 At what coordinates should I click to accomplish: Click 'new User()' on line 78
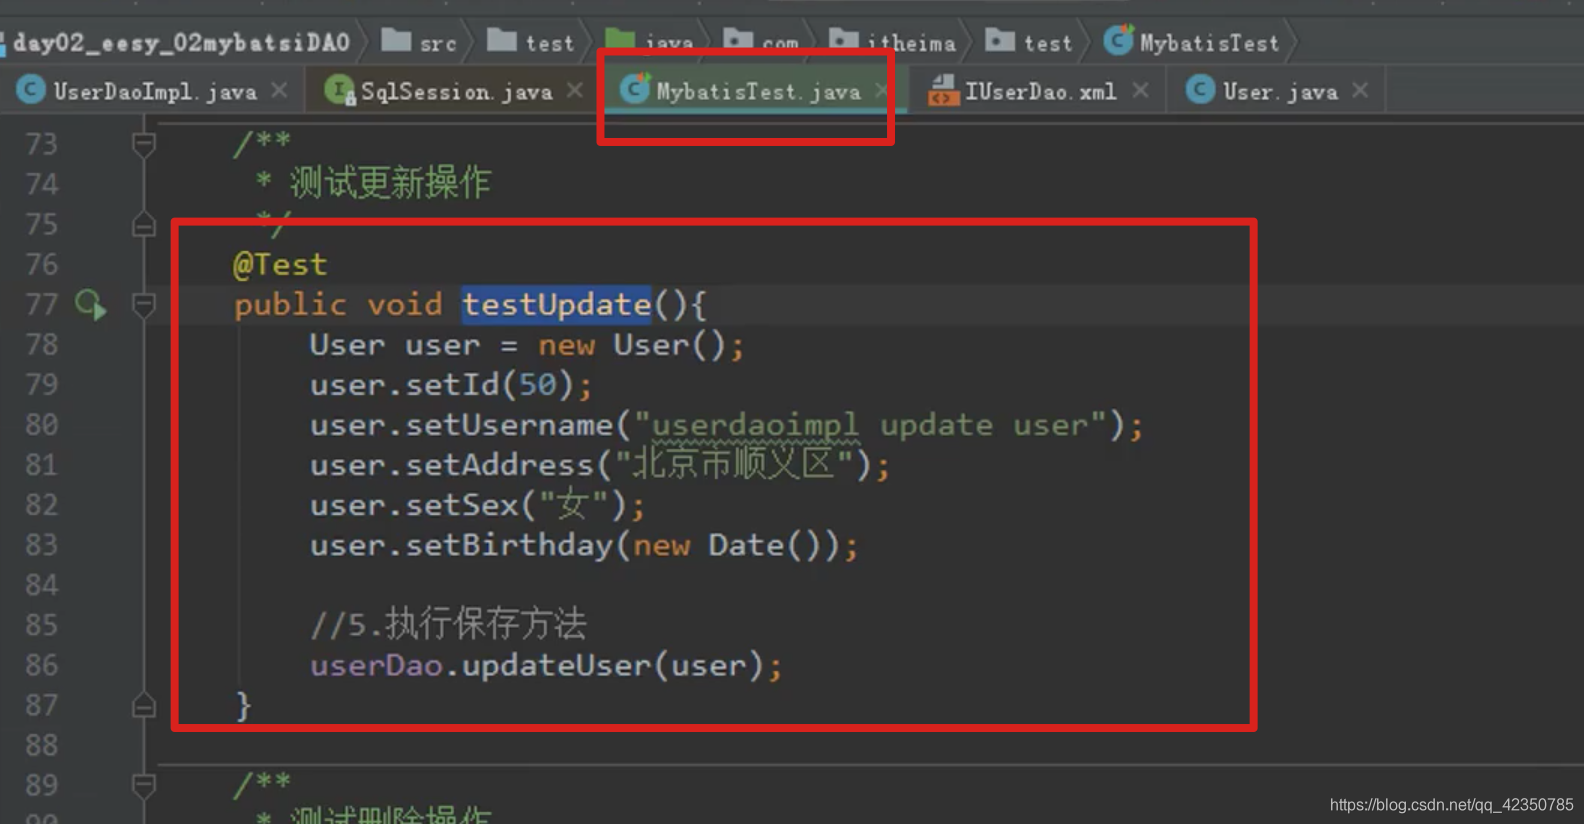pyautogui.click(x=632, y=345)
